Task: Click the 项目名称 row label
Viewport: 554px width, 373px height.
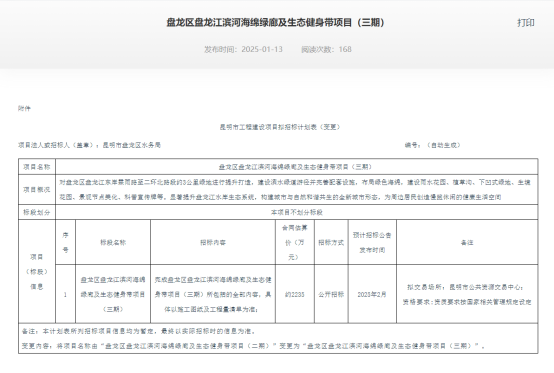Action: pyautogui.click(x=37, y=167)
